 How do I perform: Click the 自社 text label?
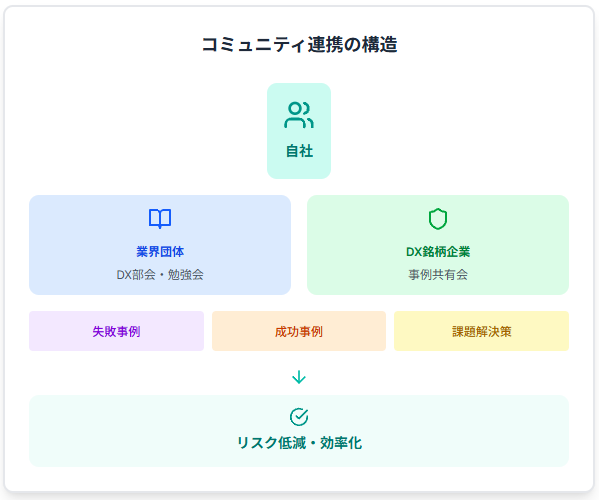[x=299, y=151]
